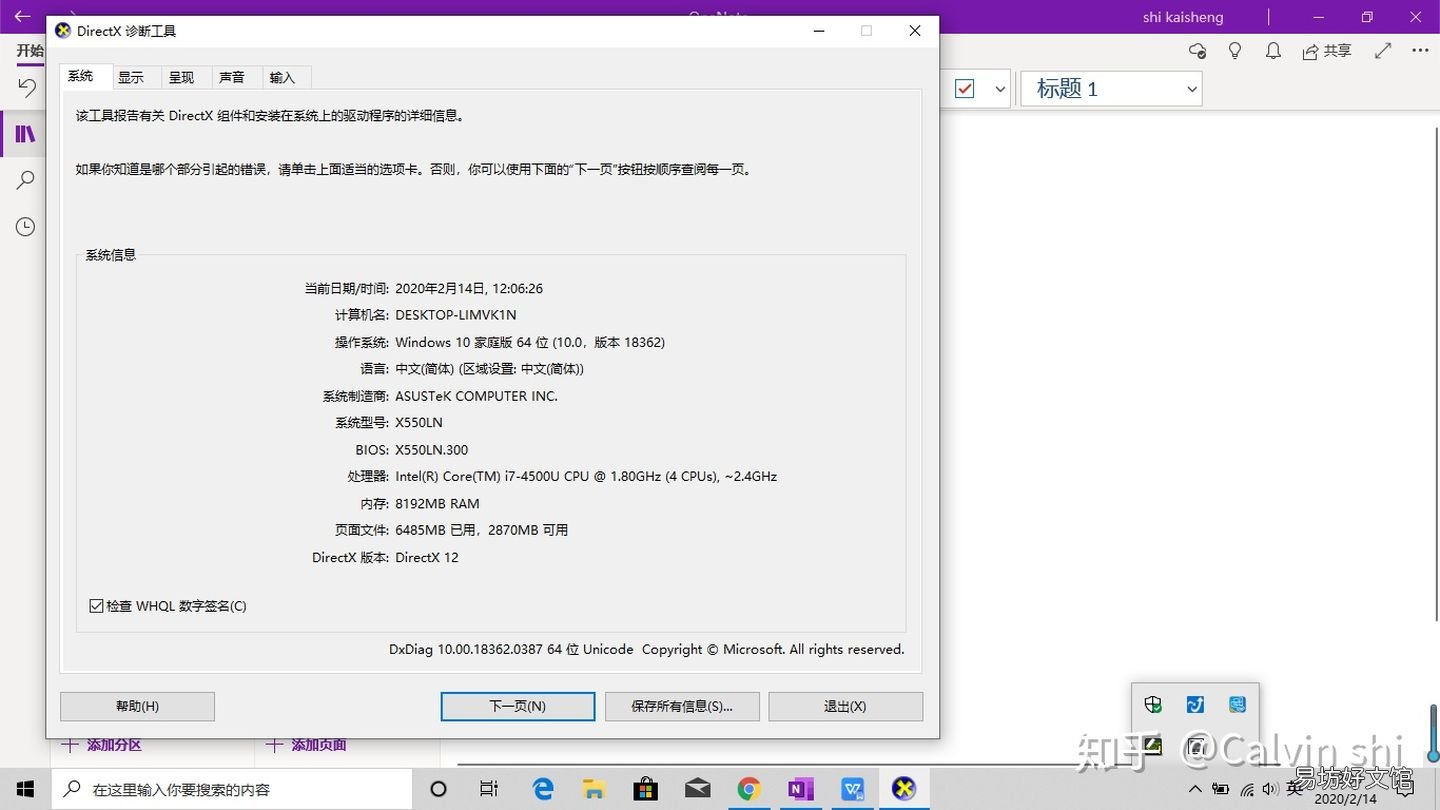Screen dimensions: 1440x810
Task: Open Cortana circle icon
Action: (x=438, y=789)
